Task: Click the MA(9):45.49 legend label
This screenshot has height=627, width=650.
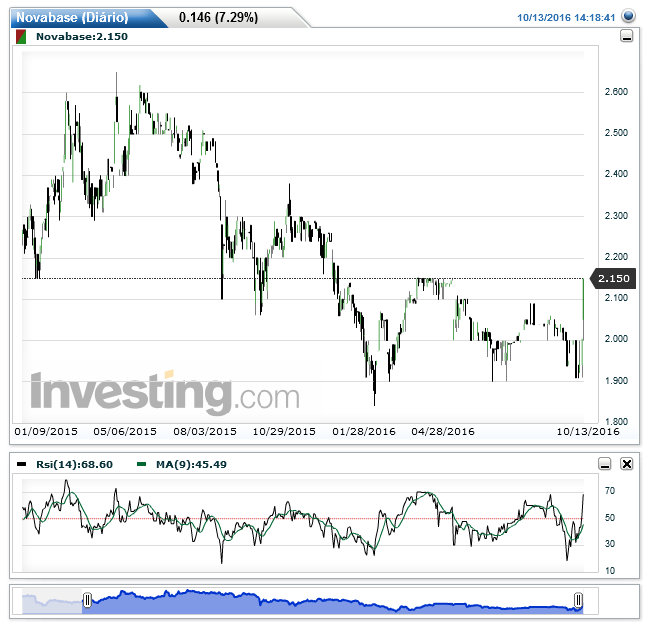Action: click(x=191, y=464)
